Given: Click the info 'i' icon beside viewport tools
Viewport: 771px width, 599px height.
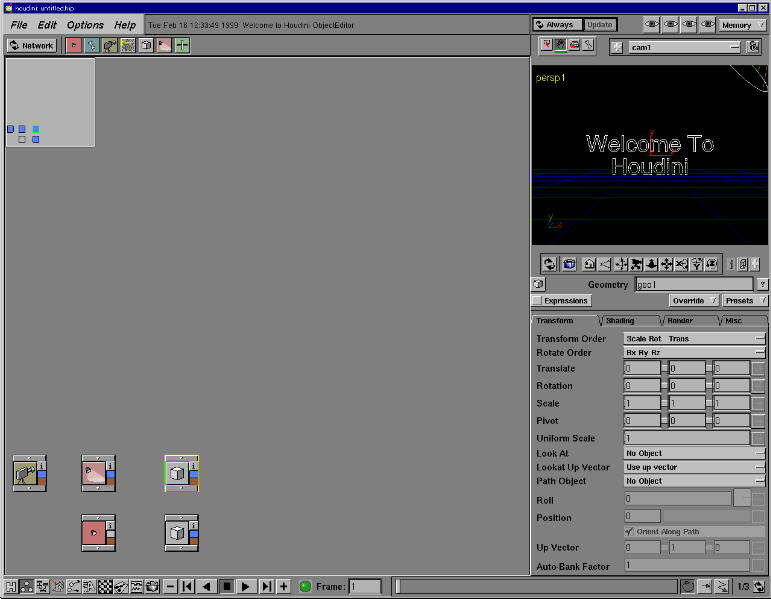Looking at the screenshot, I should (732, 265).
